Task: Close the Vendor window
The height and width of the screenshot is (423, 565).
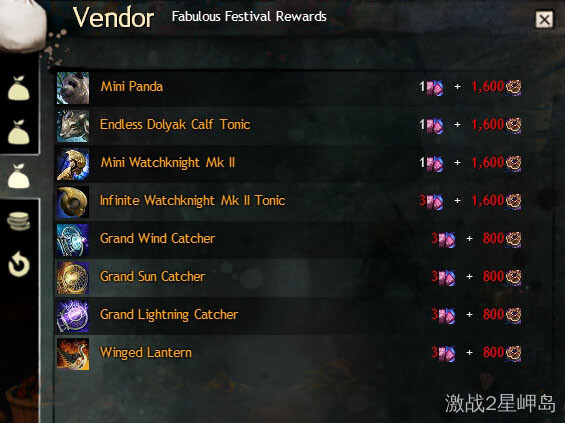Action: [x=544, y=19]
